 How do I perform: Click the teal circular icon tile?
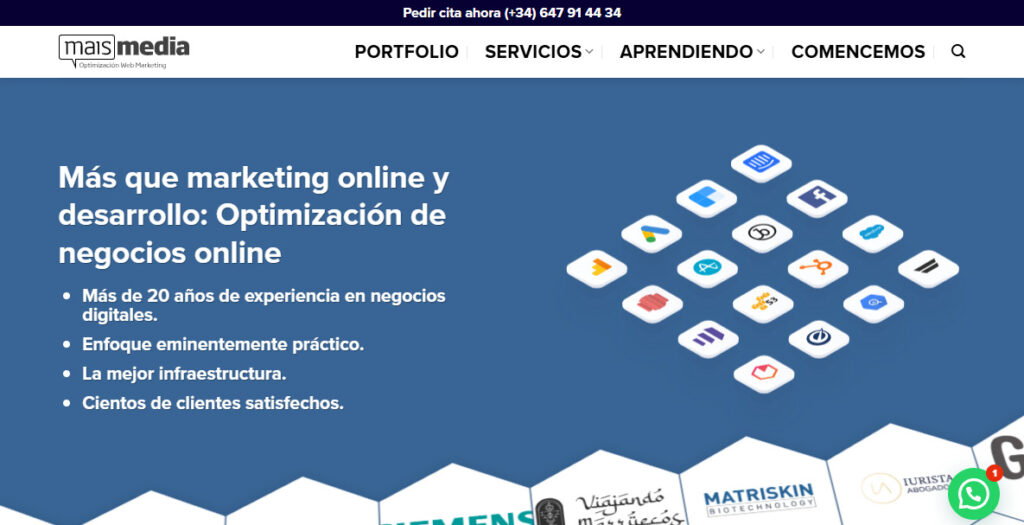pos(707,268)
